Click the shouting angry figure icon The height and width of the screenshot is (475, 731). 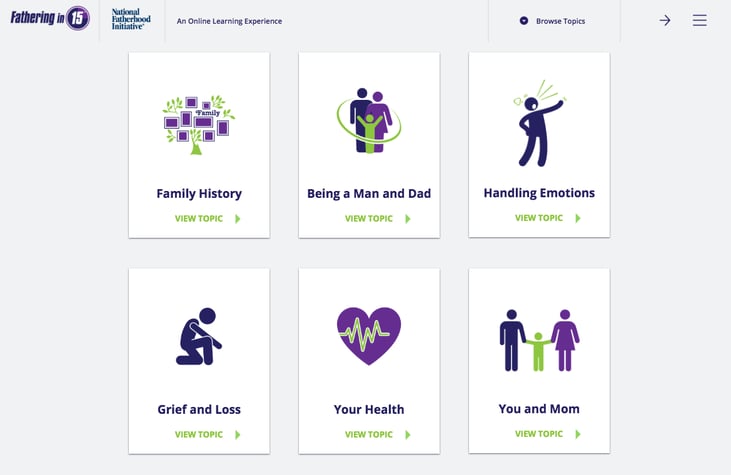click(x=539, y=123)
